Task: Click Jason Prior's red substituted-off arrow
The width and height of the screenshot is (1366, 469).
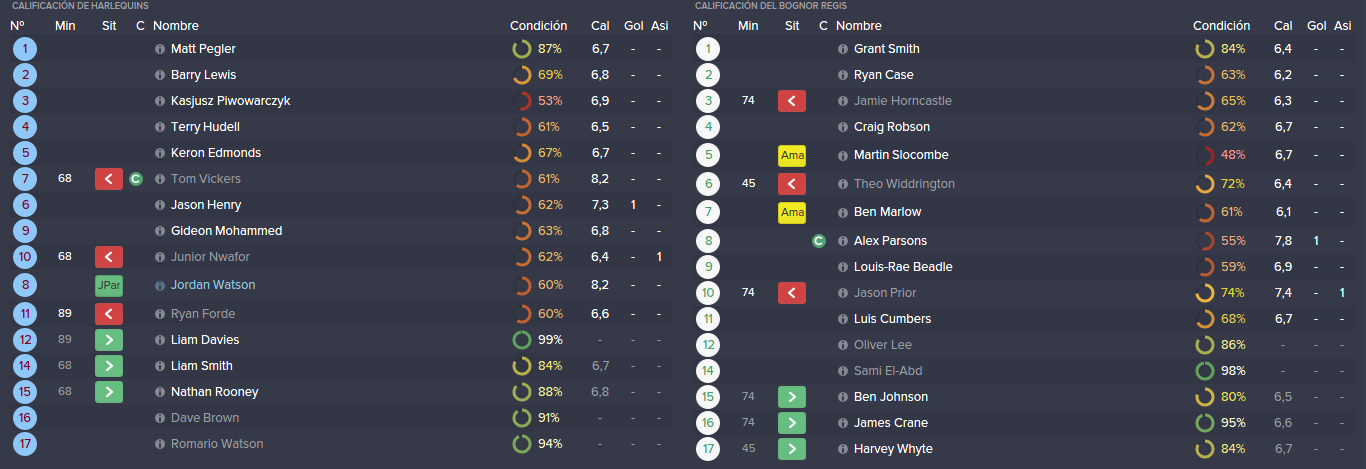Action: [x=792, y=293]
